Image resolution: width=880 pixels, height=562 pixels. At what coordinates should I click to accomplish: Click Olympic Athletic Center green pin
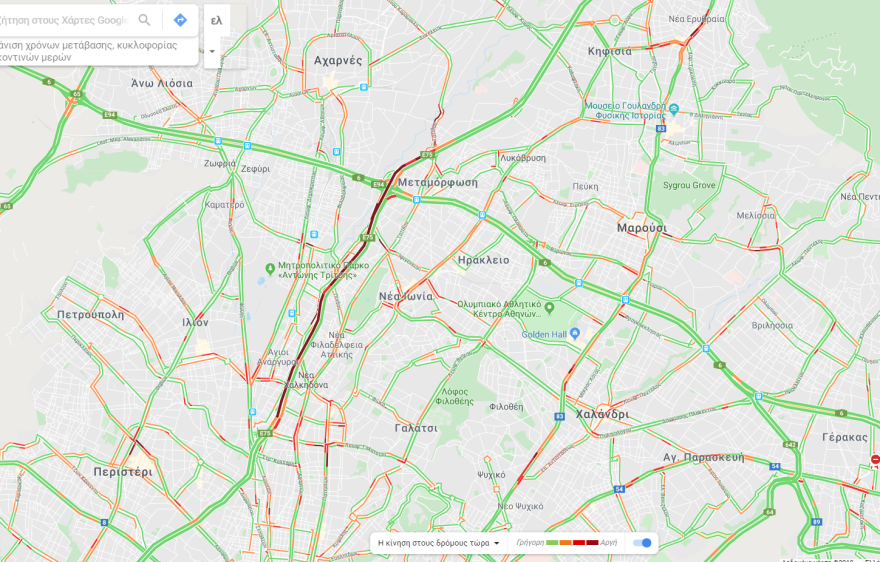tap(549, 308)
